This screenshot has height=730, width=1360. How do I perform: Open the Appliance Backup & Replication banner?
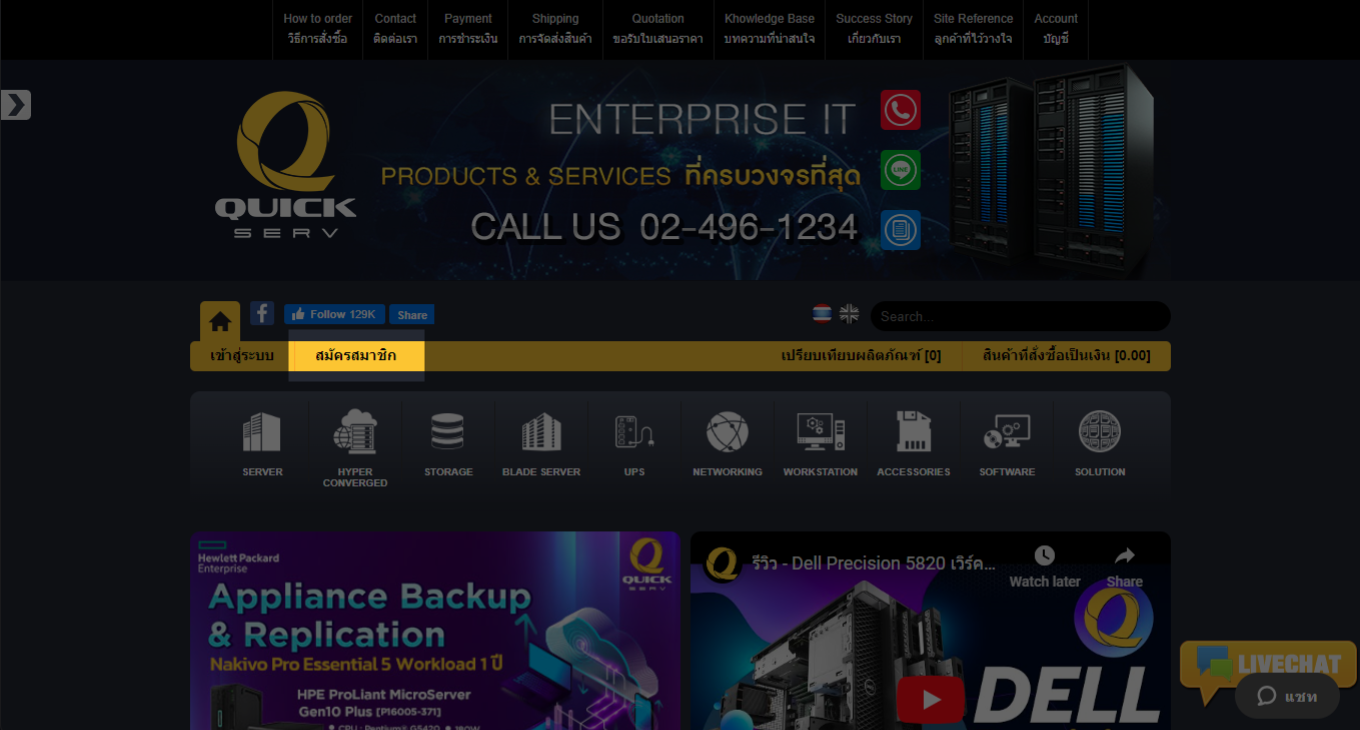tap(435, 631)
